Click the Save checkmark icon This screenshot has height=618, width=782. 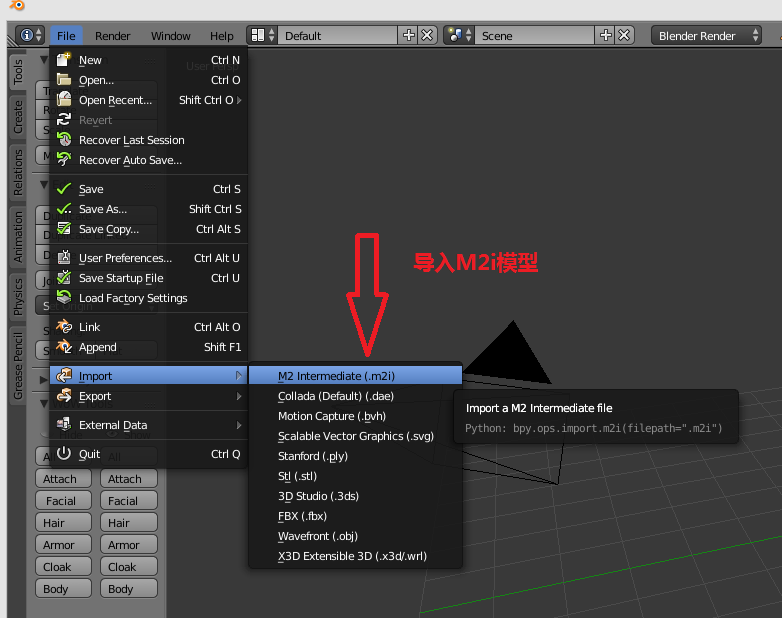[x=64, y=189]
